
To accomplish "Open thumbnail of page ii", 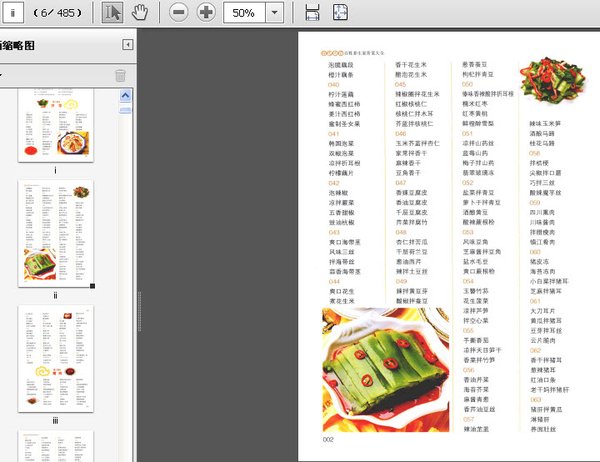I will (x=56, y=233).
